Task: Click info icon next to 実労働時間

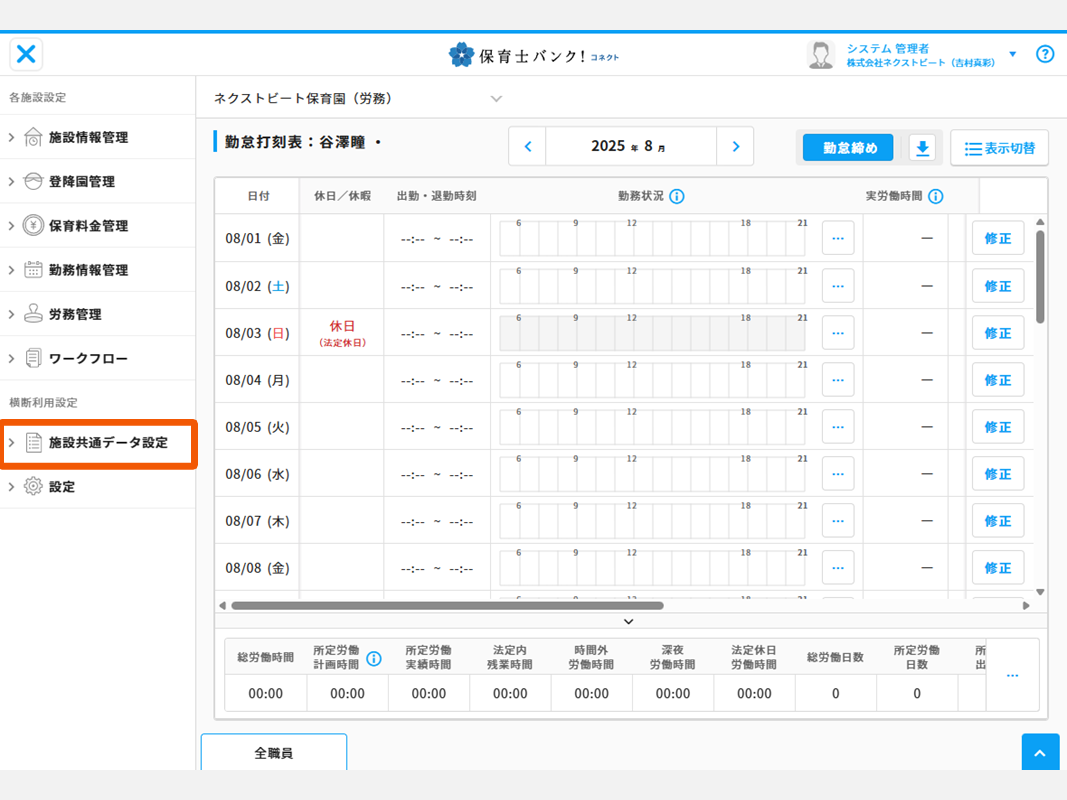Action: 935,196
